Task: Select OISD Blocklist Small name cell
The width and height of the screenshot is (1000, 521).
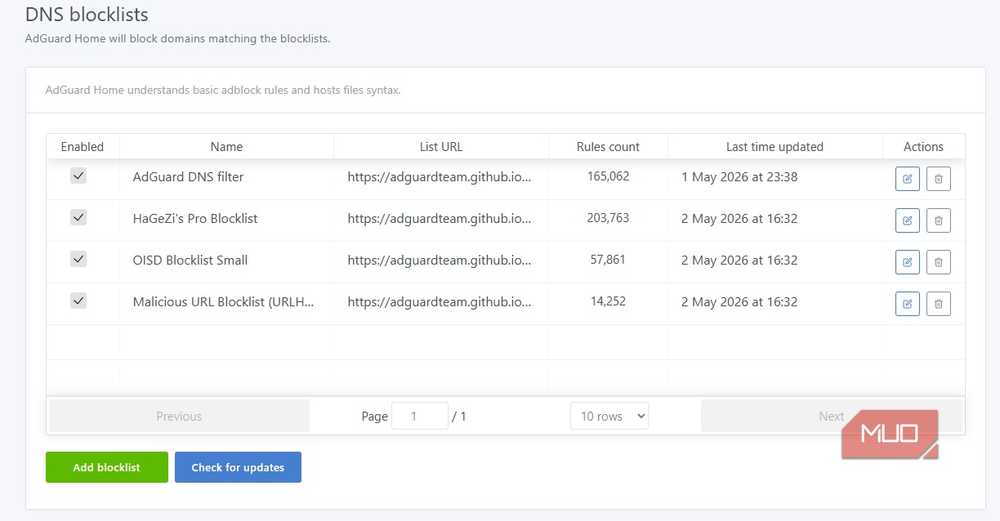Action: tap(190, 260)
